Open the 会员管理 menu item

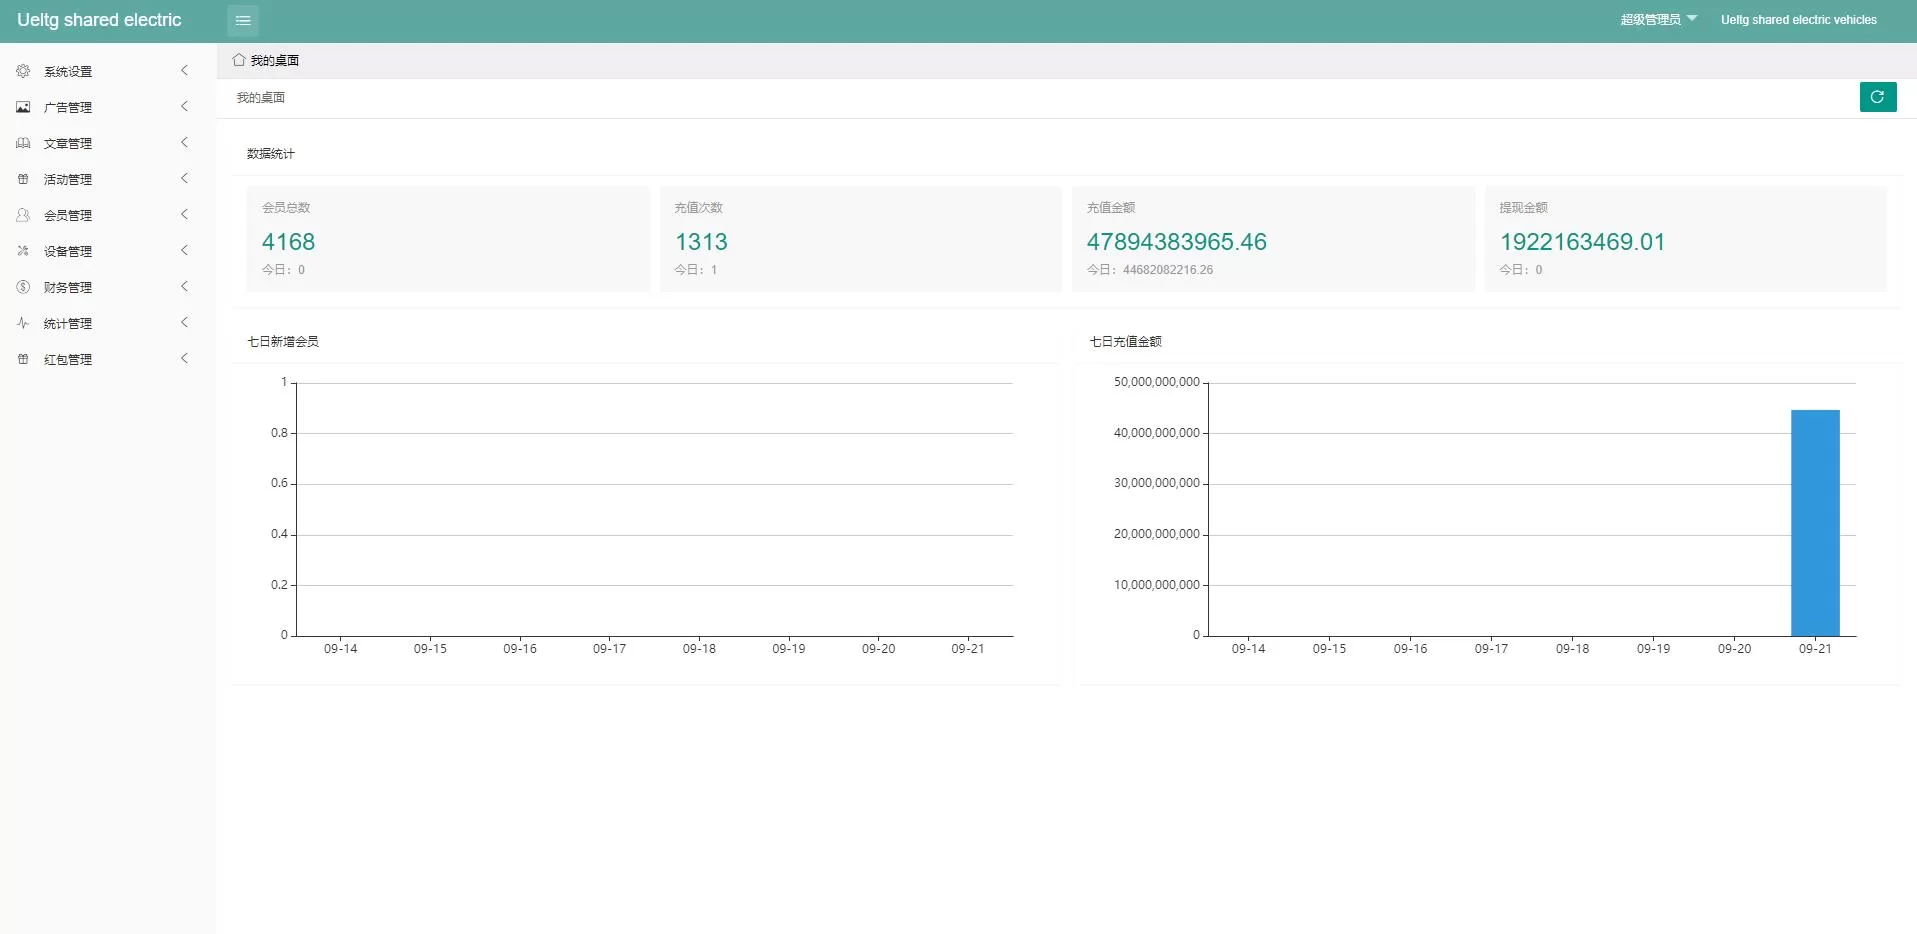(x=68, y=215)
